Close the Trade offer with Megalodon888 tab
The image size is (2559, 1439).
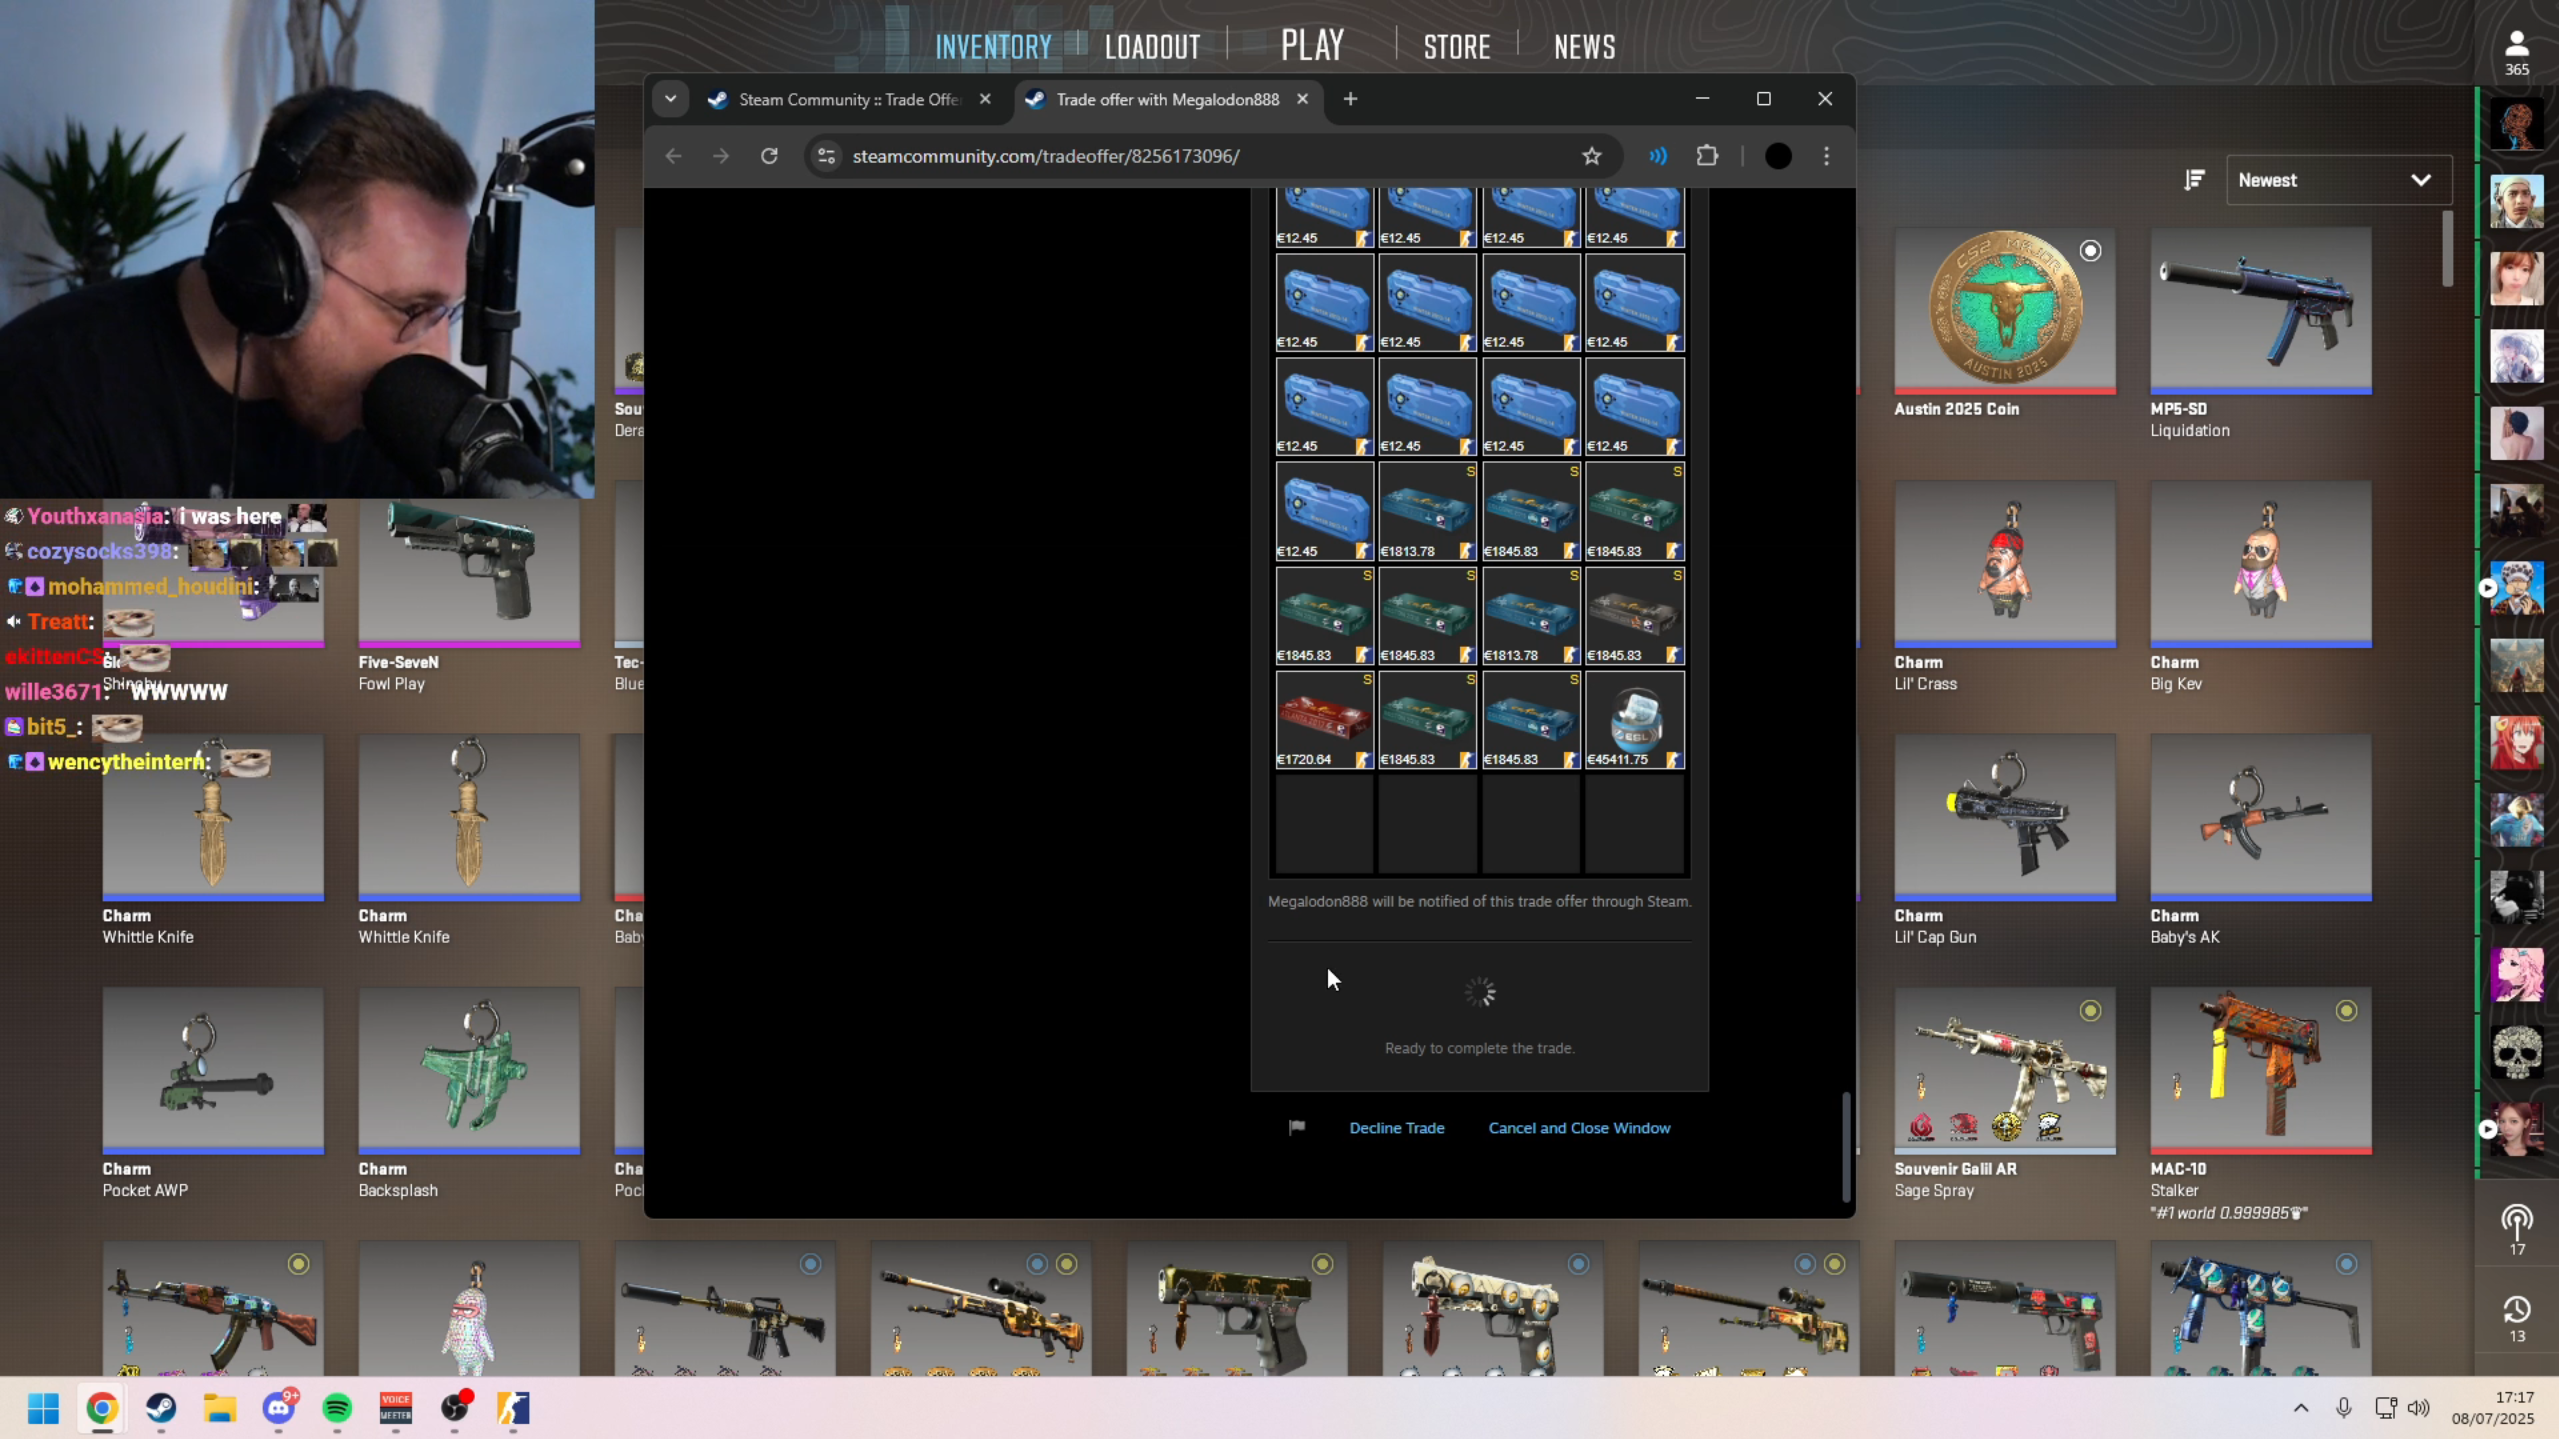[x=1302, y=99]
